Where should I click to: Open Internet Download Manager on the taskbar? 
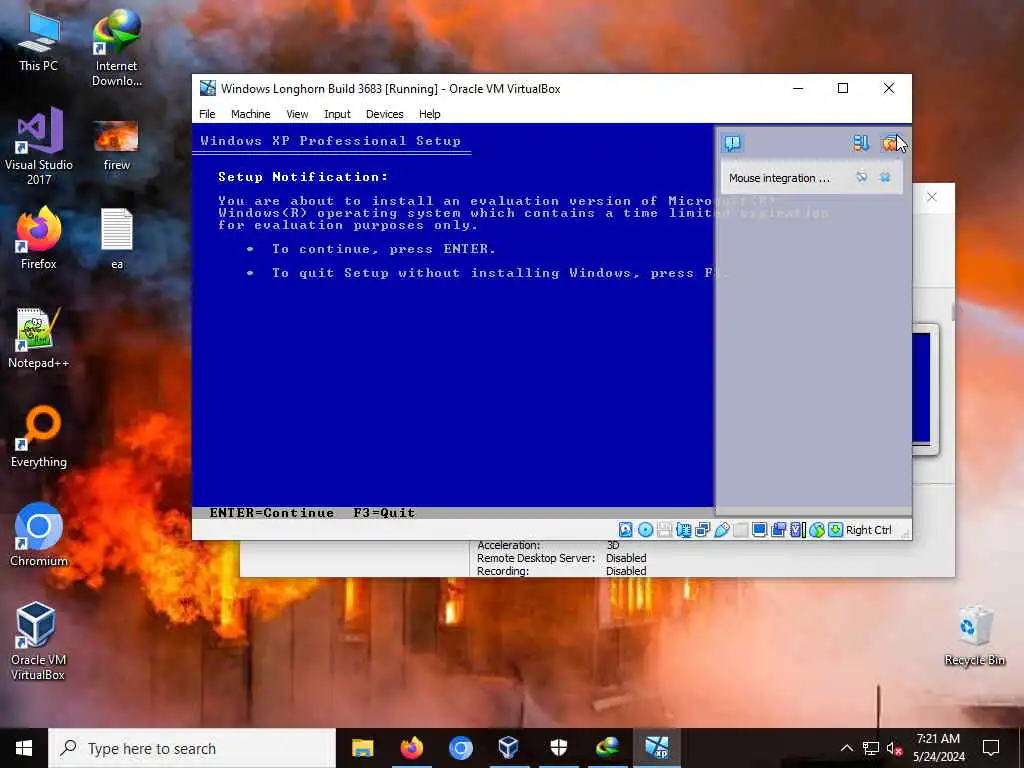[x=607, y=748]
